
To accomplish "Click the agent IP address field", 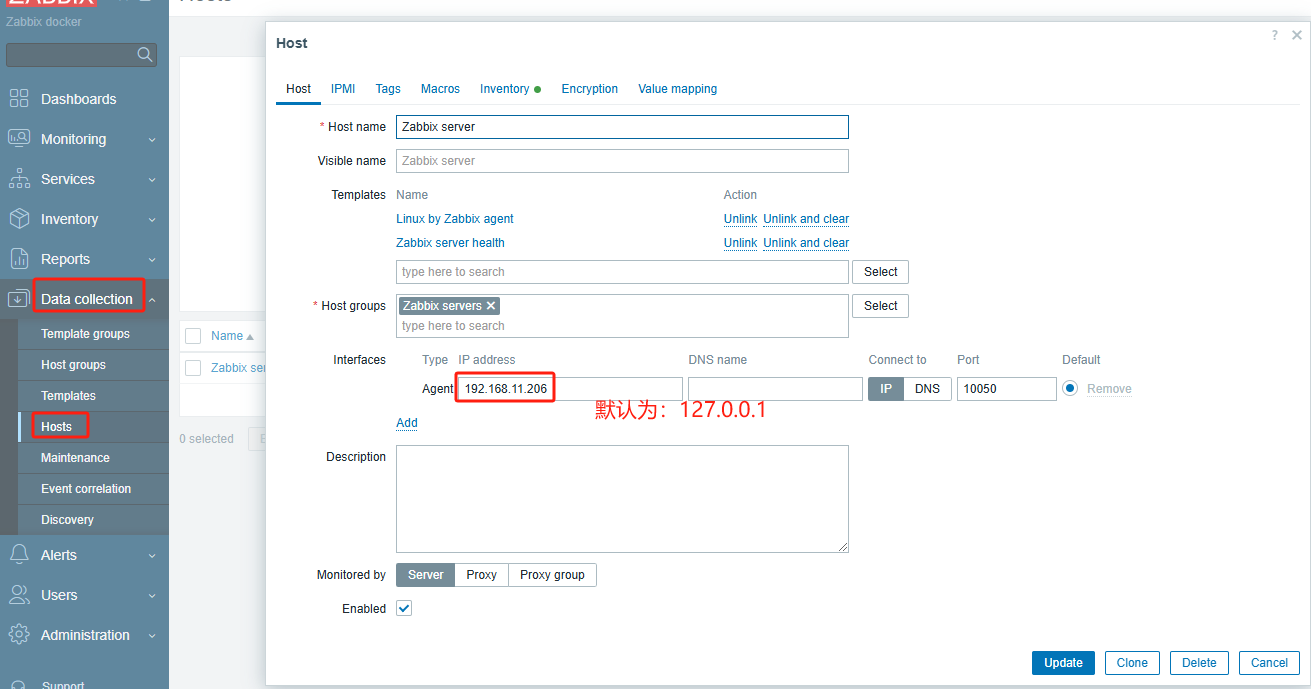I will [570, 389].
